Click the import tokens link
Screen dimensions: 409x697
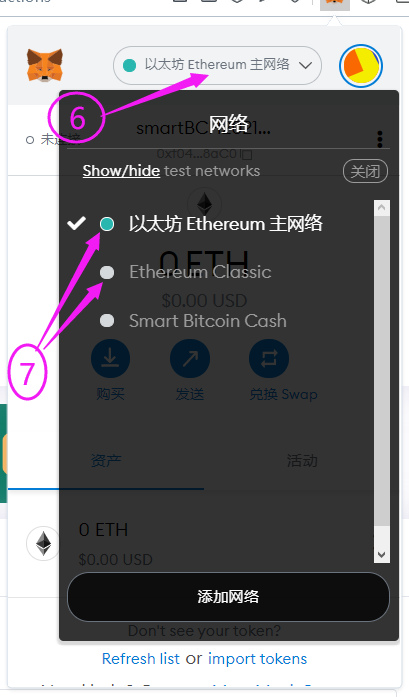(x=257, y=658)
